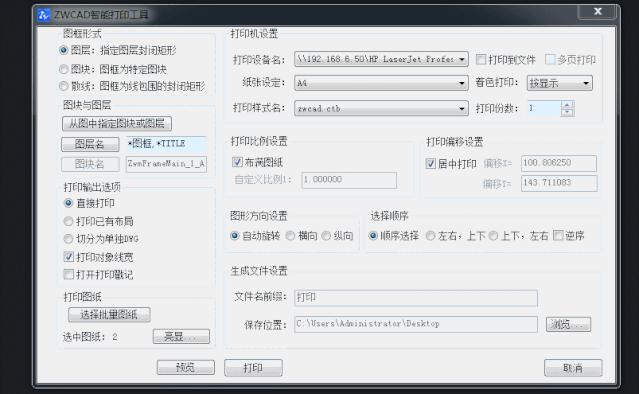Open 着色打印 按显示 dropdown
This screenshot has width=639, height=394.
560,83
